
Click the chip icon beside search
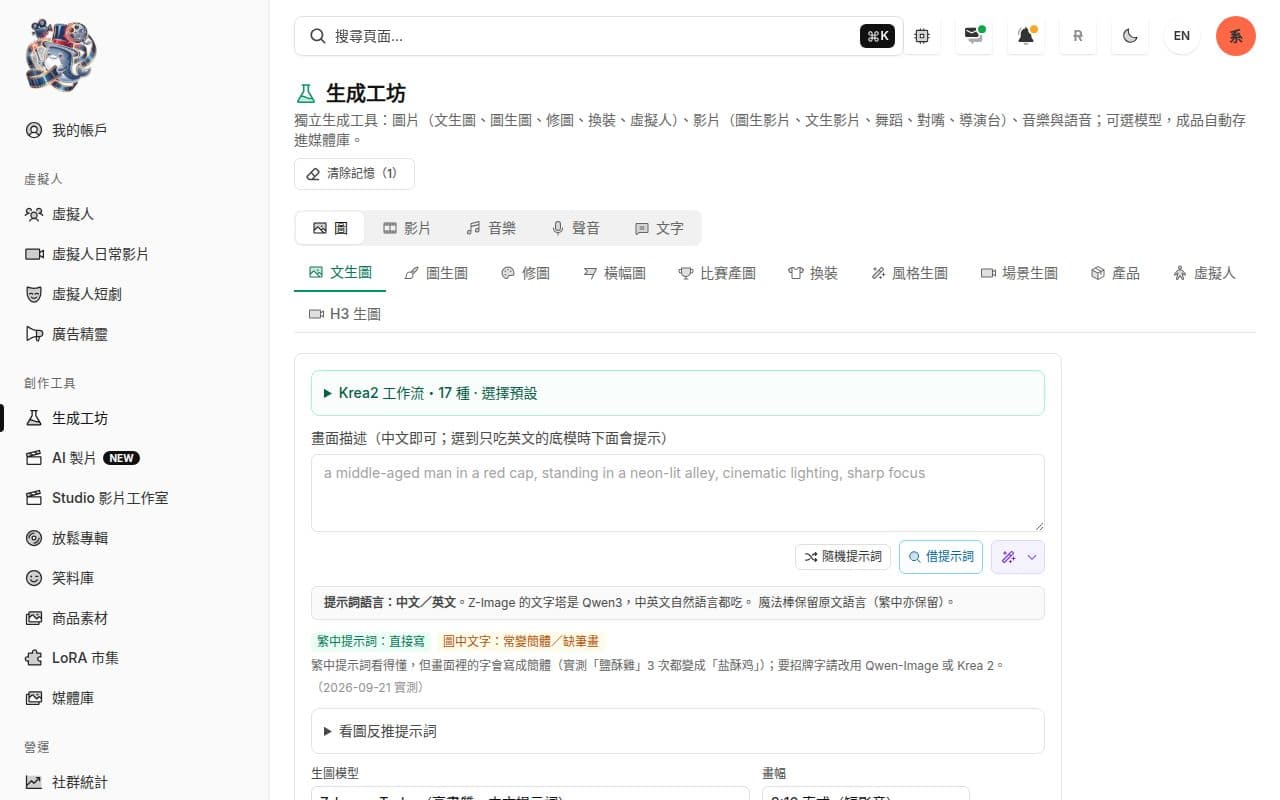(922, 36)
